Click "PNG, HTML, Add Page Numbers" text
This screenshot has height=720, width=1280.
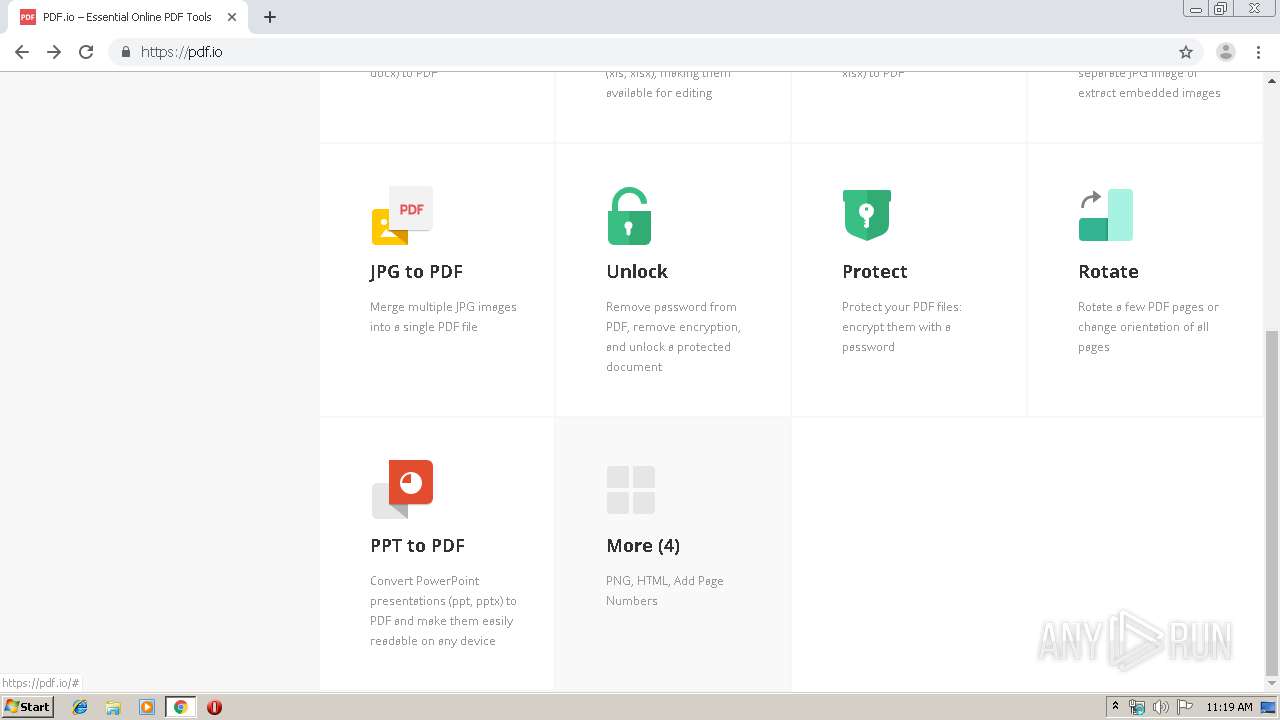(x=665, y=591)
